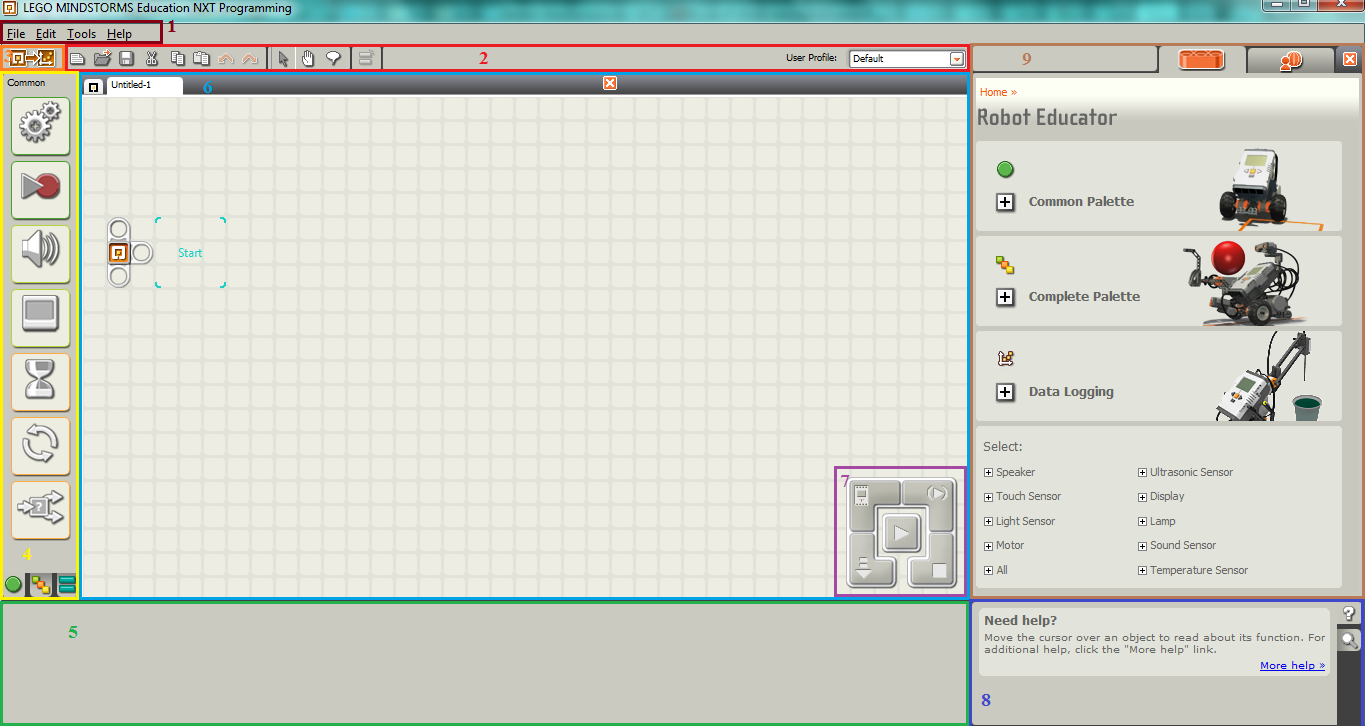The width and height of the screenshot is (1365, 726).
Task: Open a program with the folder icon
Action: pyautogui.click(x=102, y=58)
